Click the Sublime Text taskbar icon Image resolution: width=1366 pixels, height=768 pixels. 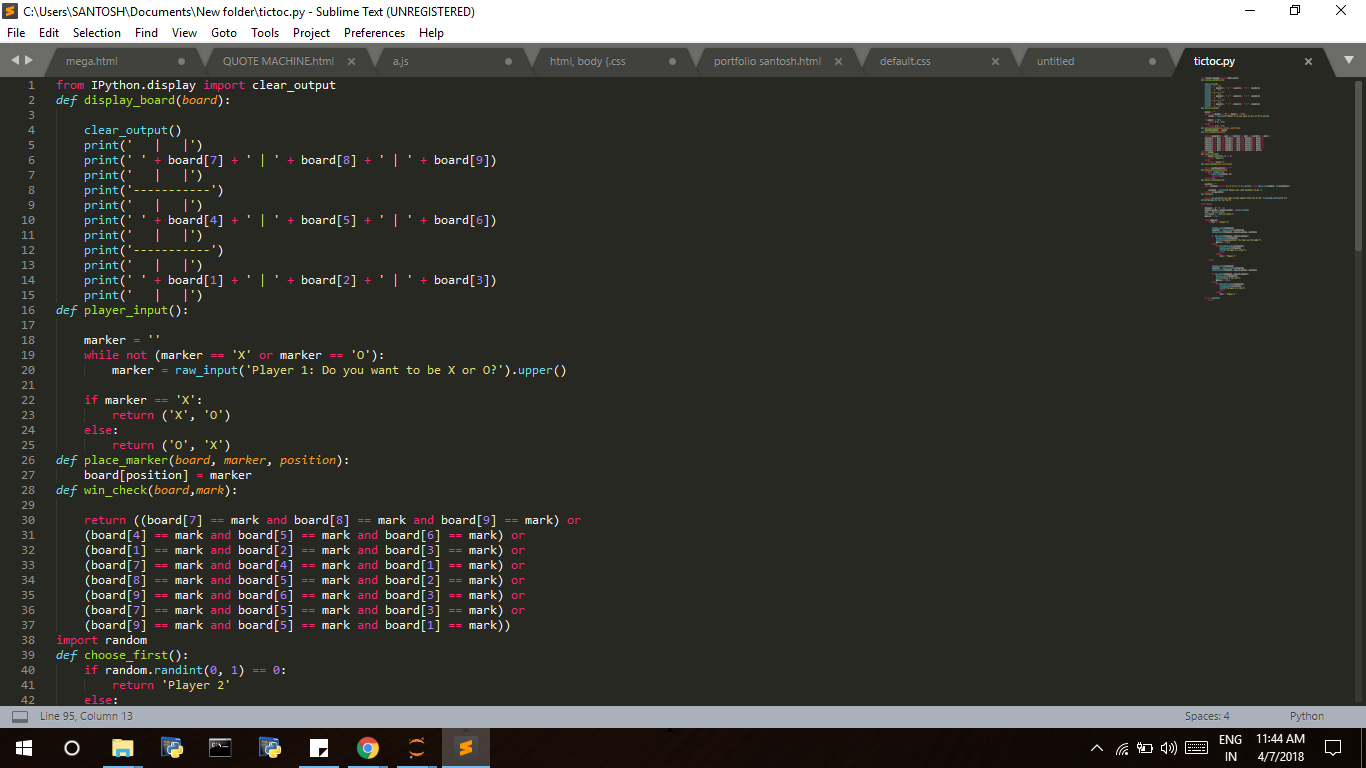coord(465,747)
